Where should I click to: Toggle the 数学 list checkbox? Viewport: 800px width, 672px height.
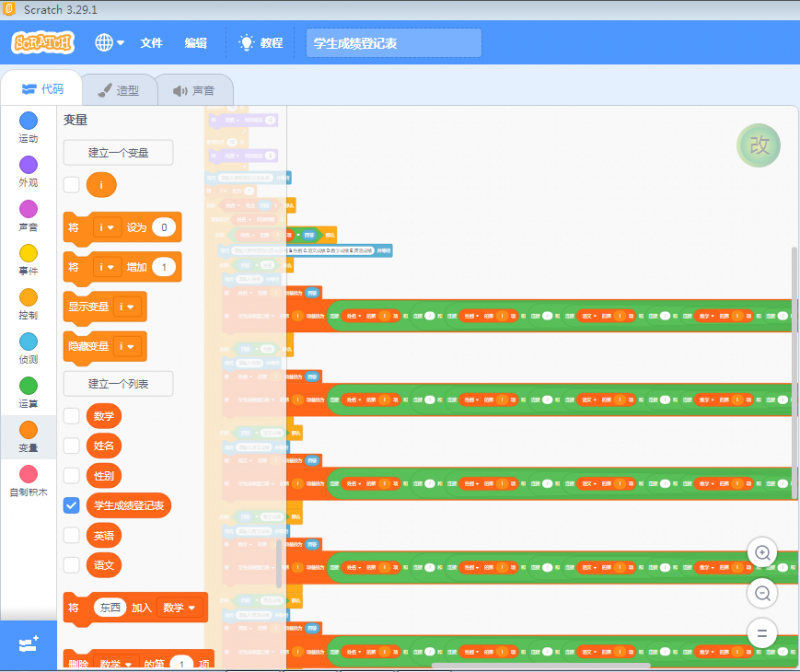71,416
